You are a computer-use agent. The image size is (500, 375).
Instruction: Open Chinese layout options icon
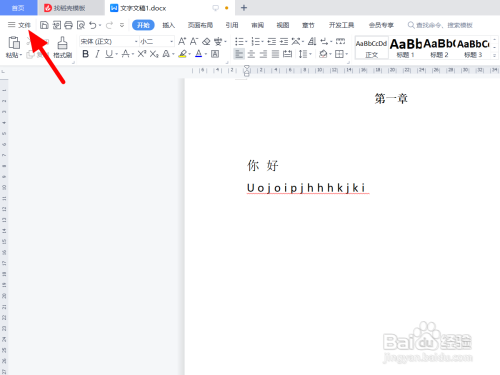coord(296,41)
